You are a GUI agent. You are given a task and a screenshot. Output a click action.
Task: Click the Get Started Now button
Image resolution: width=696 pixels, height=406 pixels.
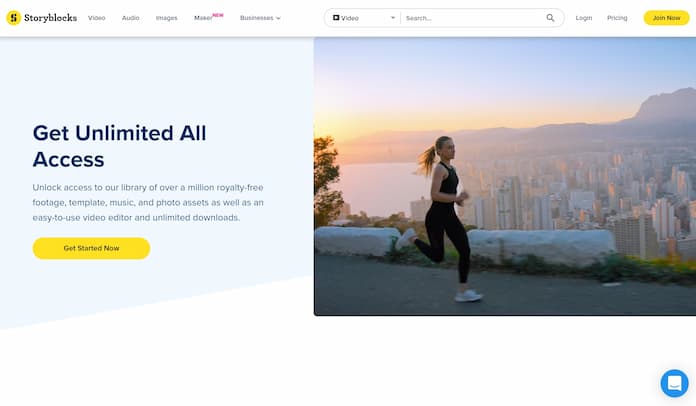pyautogui.click(x=91, y=248)
